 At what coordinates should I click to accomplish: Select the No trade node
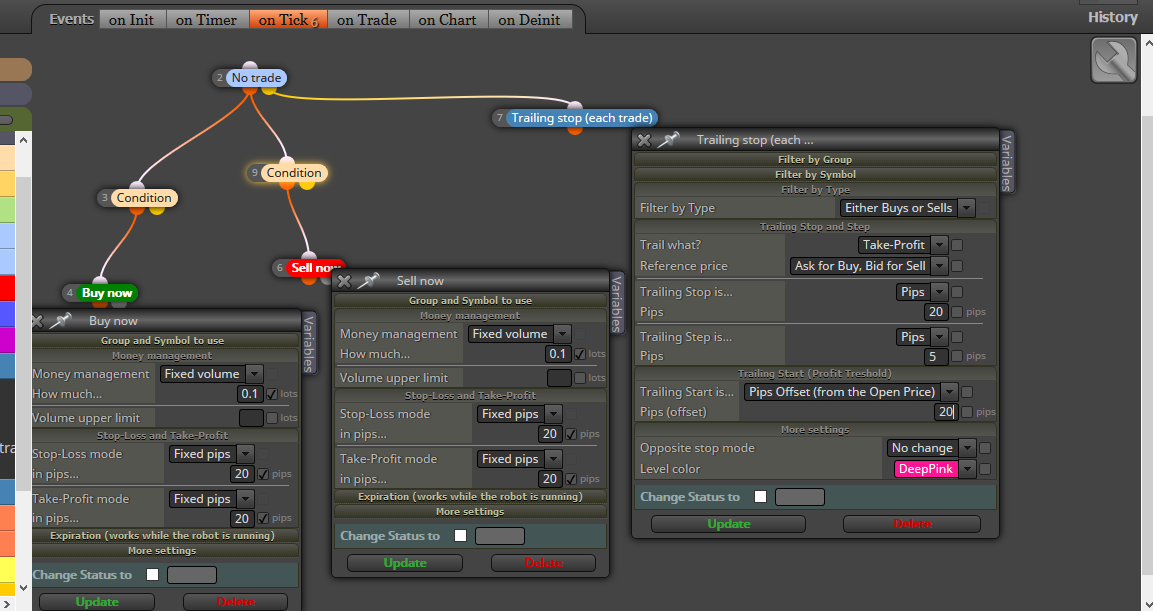coord(256,78)
